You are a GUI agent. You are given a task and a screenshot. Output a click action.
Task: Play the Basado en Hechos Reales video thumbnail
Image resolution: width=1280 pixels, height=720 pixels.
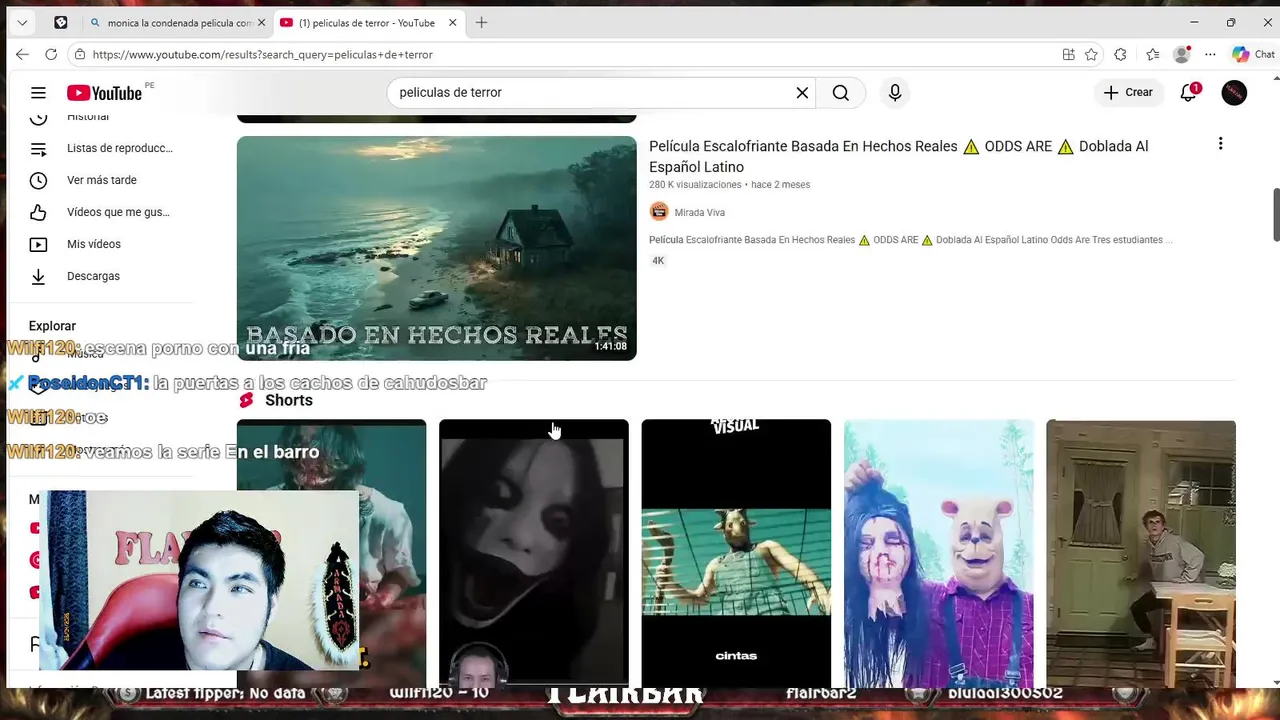[436, 248]
